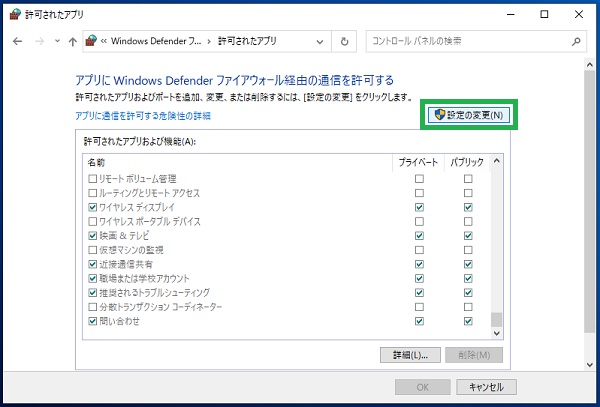The height and width of the screenshot is (407, 600).
Task: Toggle 仮想マシンの監視 name checkbox
Action: [92, 250]
